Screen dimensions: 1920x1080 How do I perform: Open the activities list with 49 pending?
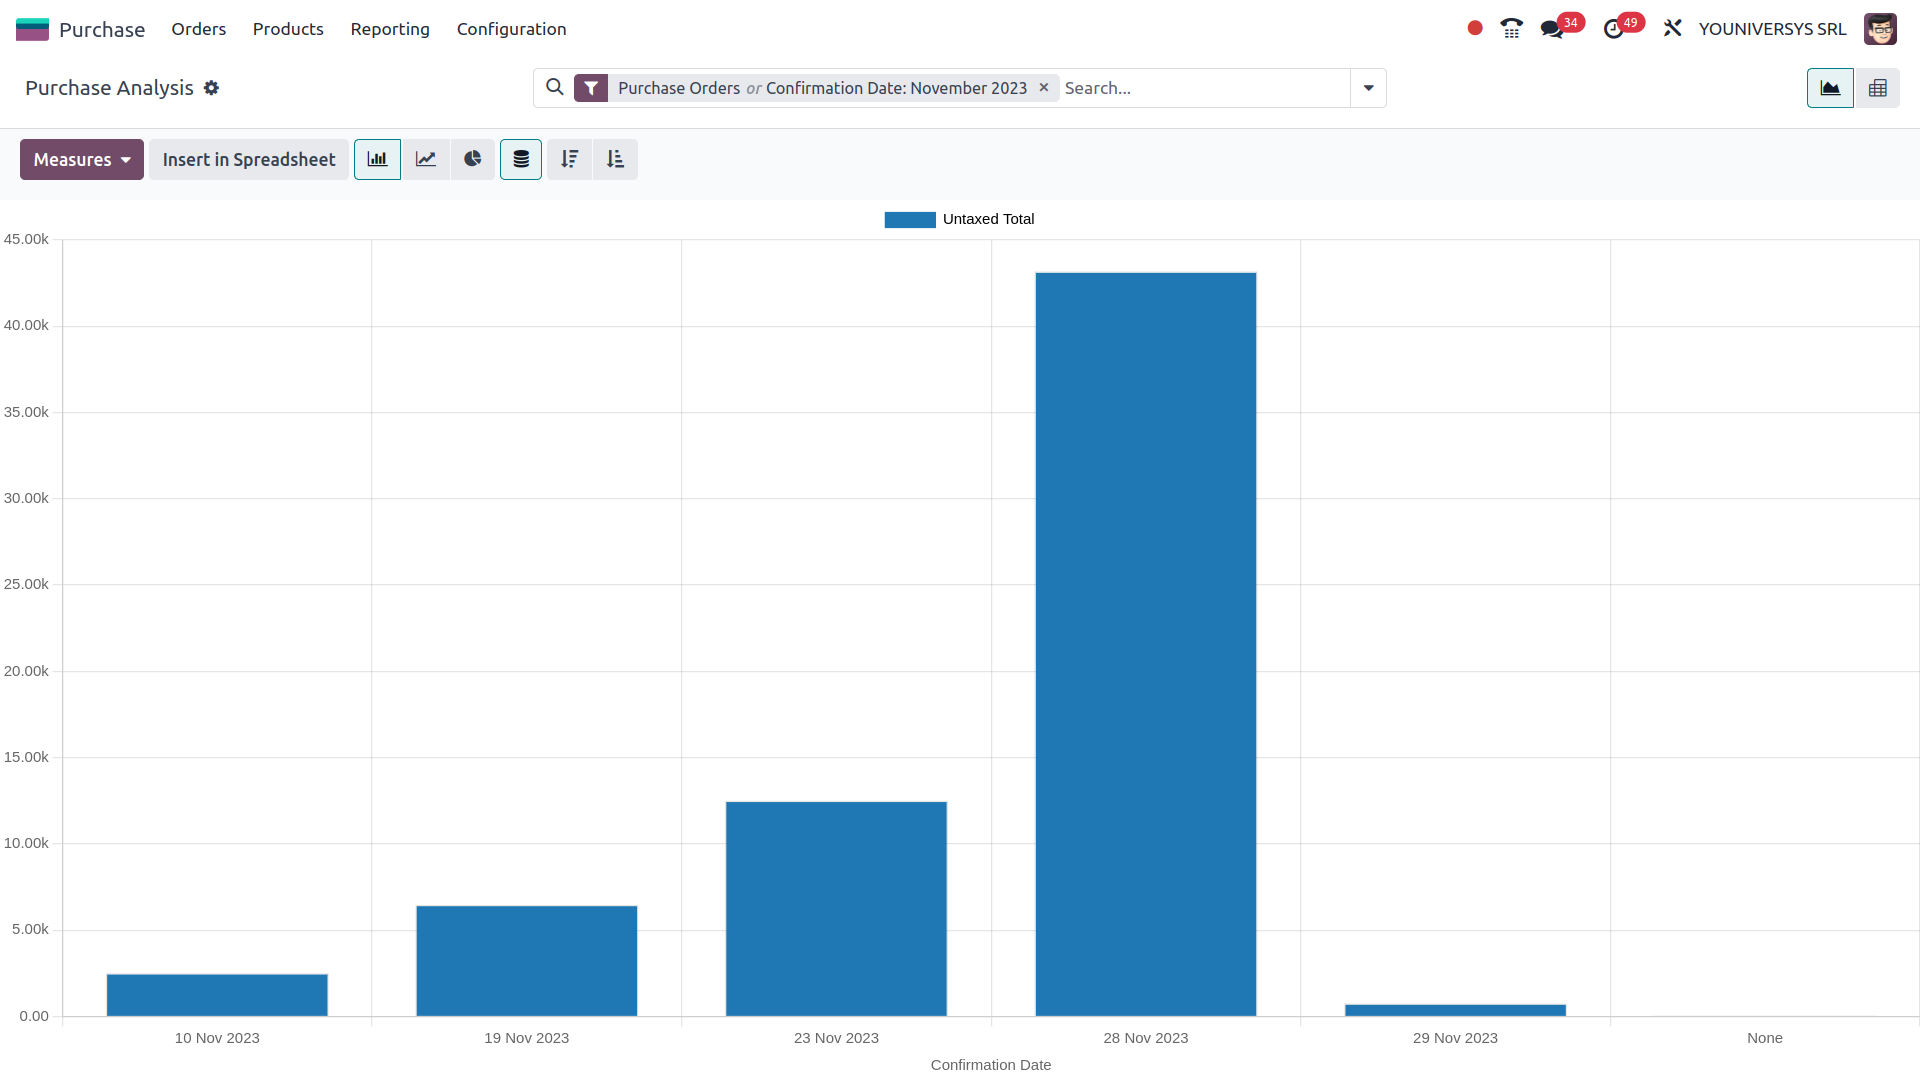pos(1614,28)
